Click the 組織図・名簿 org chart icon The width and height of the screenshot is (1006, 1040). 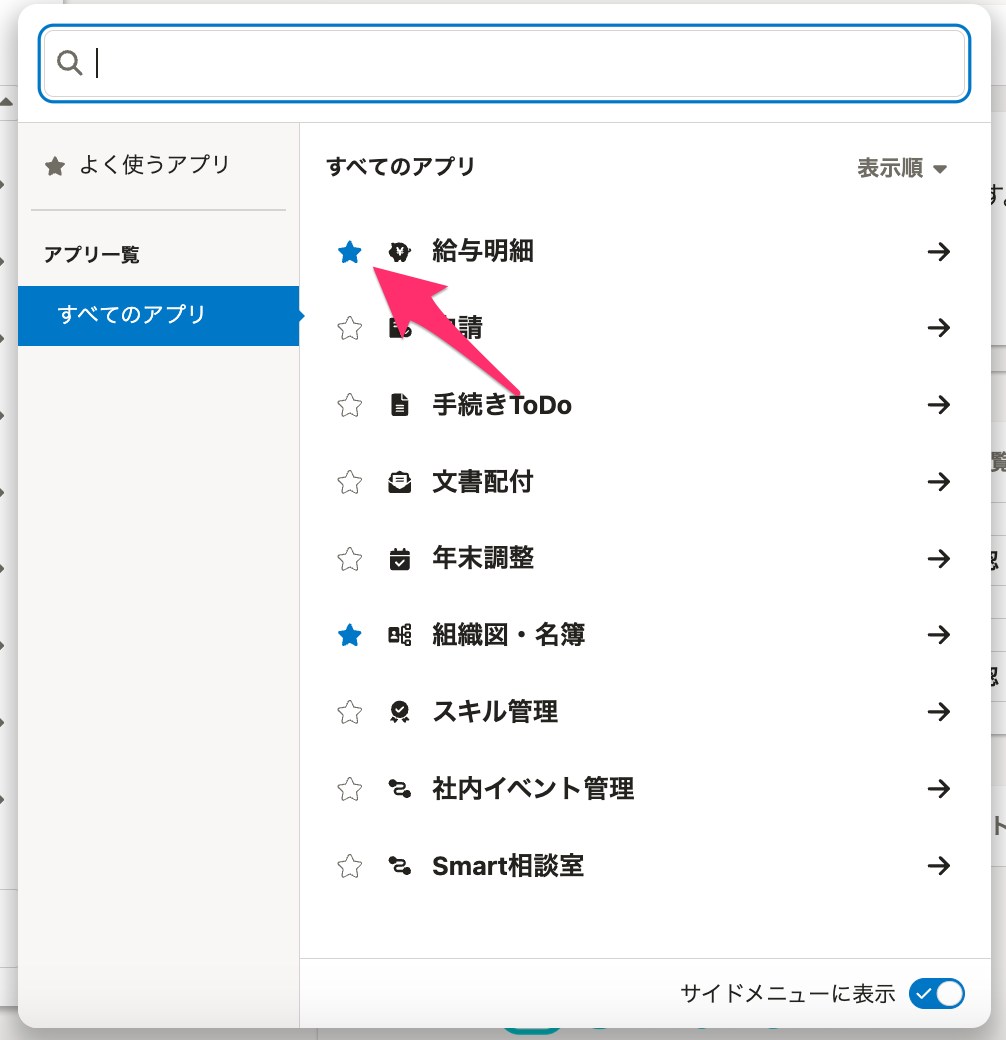[x=400, y=635]
